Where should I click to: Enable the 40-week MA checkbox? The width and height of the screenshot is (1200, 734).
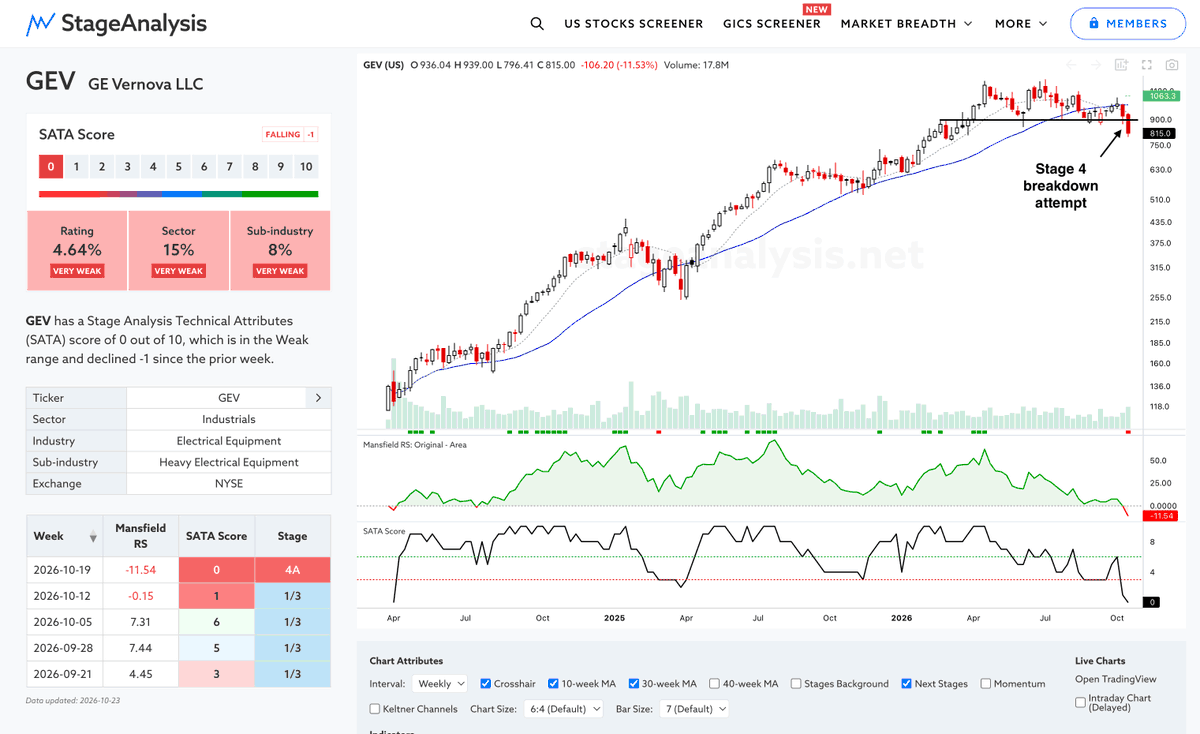pyautogui.click(x=715, y=684)
